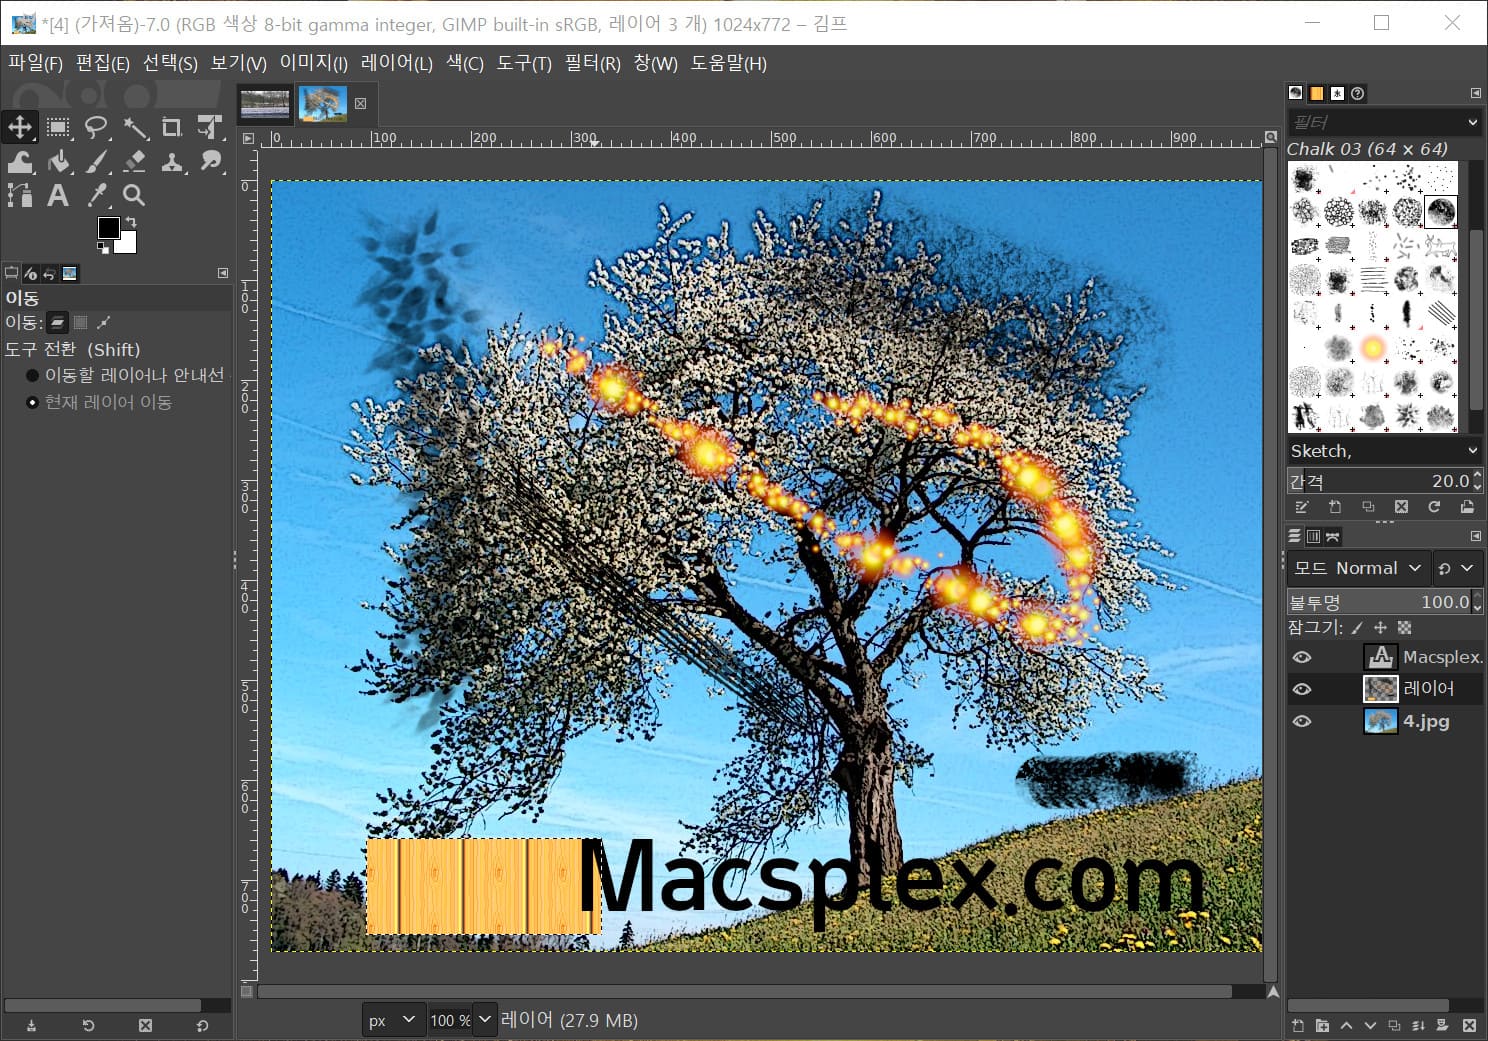The width and height of the screenshot is (1488, 1041).
Task: Select the Warp Transform tool
Action: (20, 161)
